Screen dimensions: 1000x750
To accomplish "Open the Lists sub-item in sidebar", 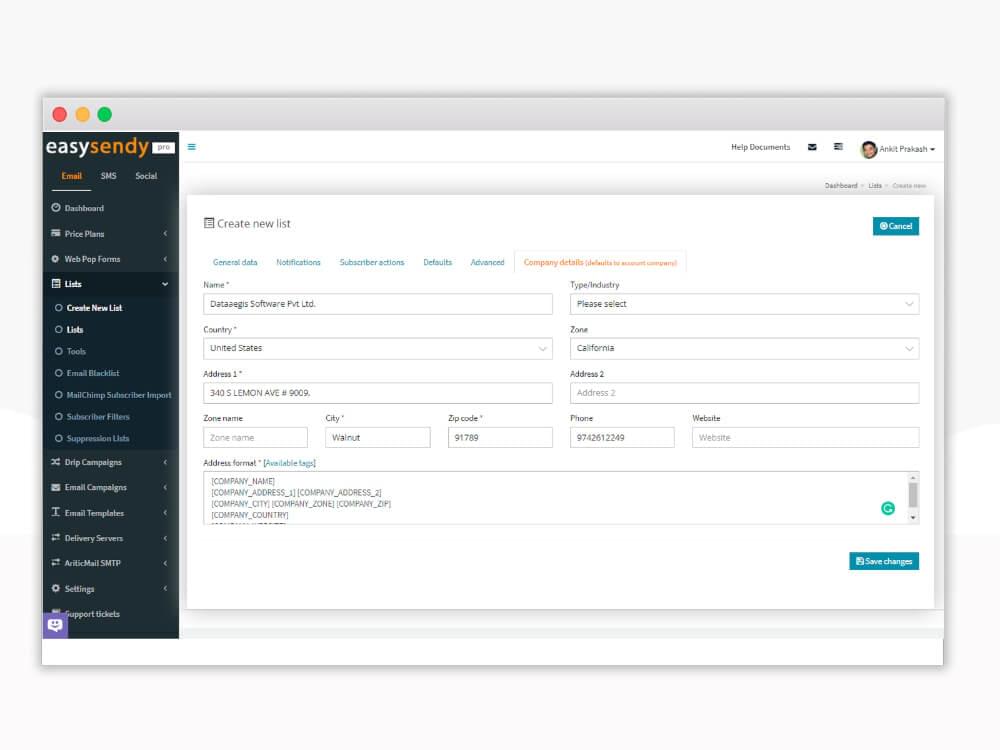I will [x=75, y=330].
